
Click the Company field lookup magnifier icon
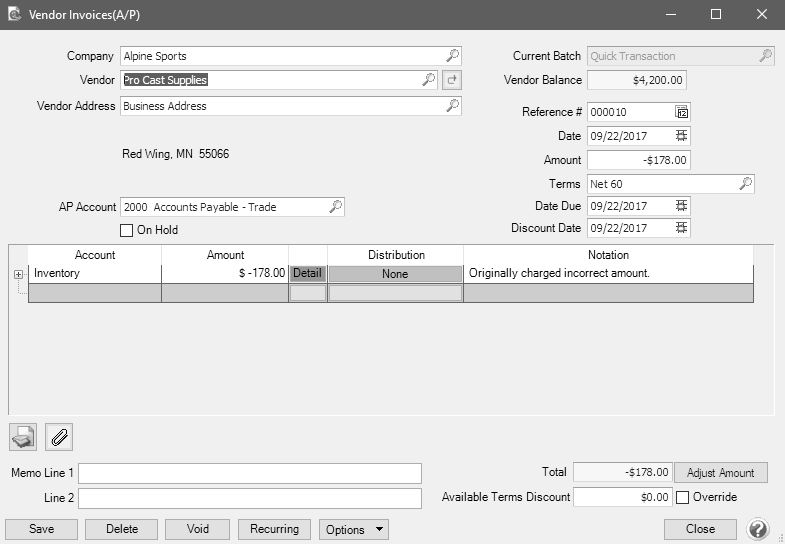452,56
